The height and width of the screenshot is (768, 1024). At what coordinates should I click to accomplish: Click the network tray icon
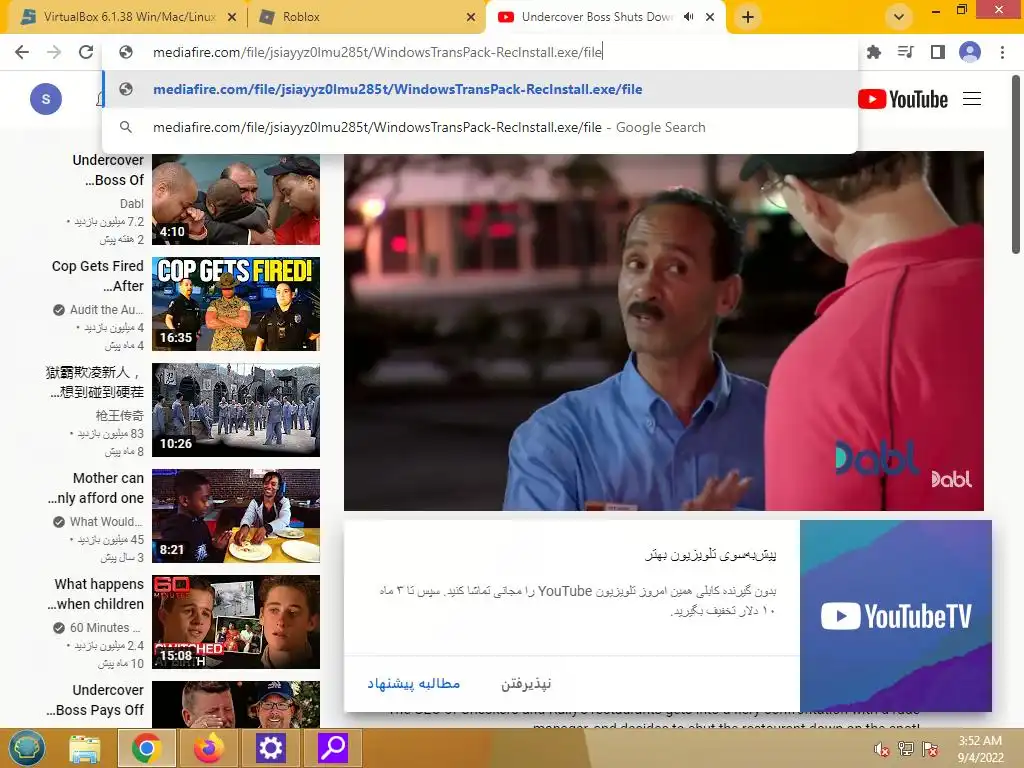[906, 749]
